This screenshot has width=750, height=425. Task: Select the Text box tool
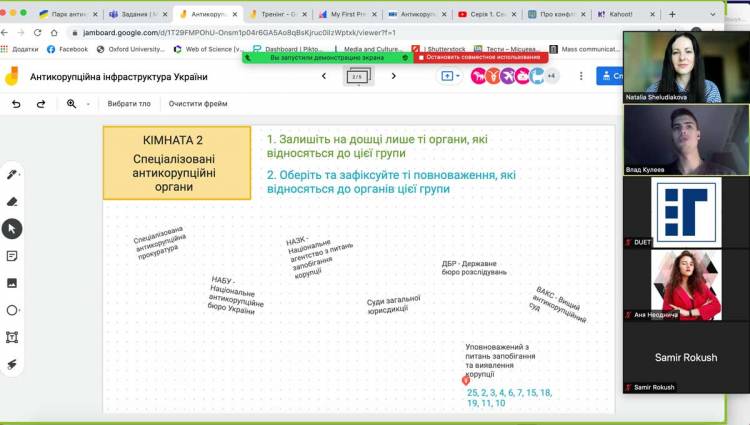[12, 337]
